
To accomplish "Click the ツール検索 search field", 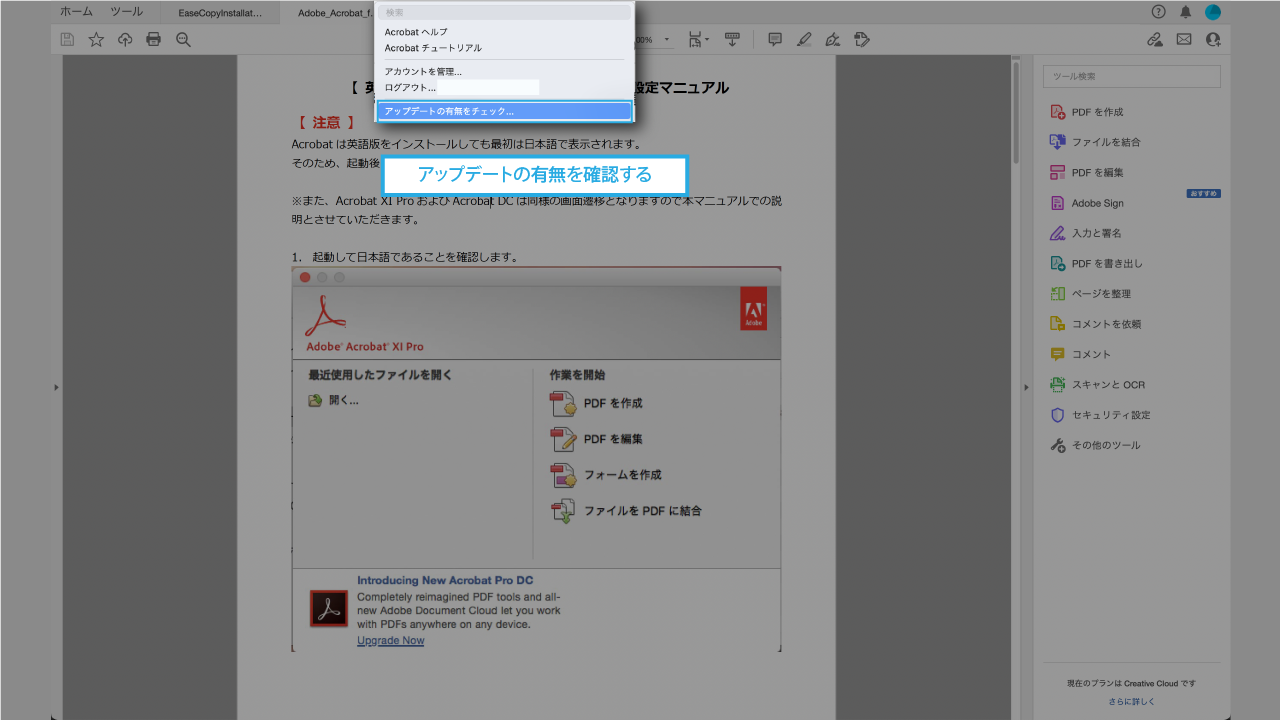I will 1131,76.
